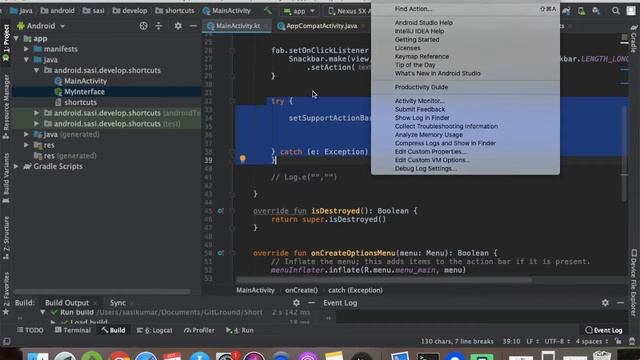Select the Build Output tab
The image size is (640, 360).
[67, 303]
